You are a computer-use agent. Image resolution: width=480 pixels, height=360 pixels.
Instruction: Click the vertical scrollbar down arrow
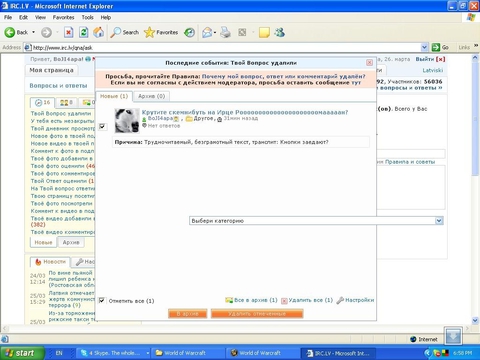(475, 321)
